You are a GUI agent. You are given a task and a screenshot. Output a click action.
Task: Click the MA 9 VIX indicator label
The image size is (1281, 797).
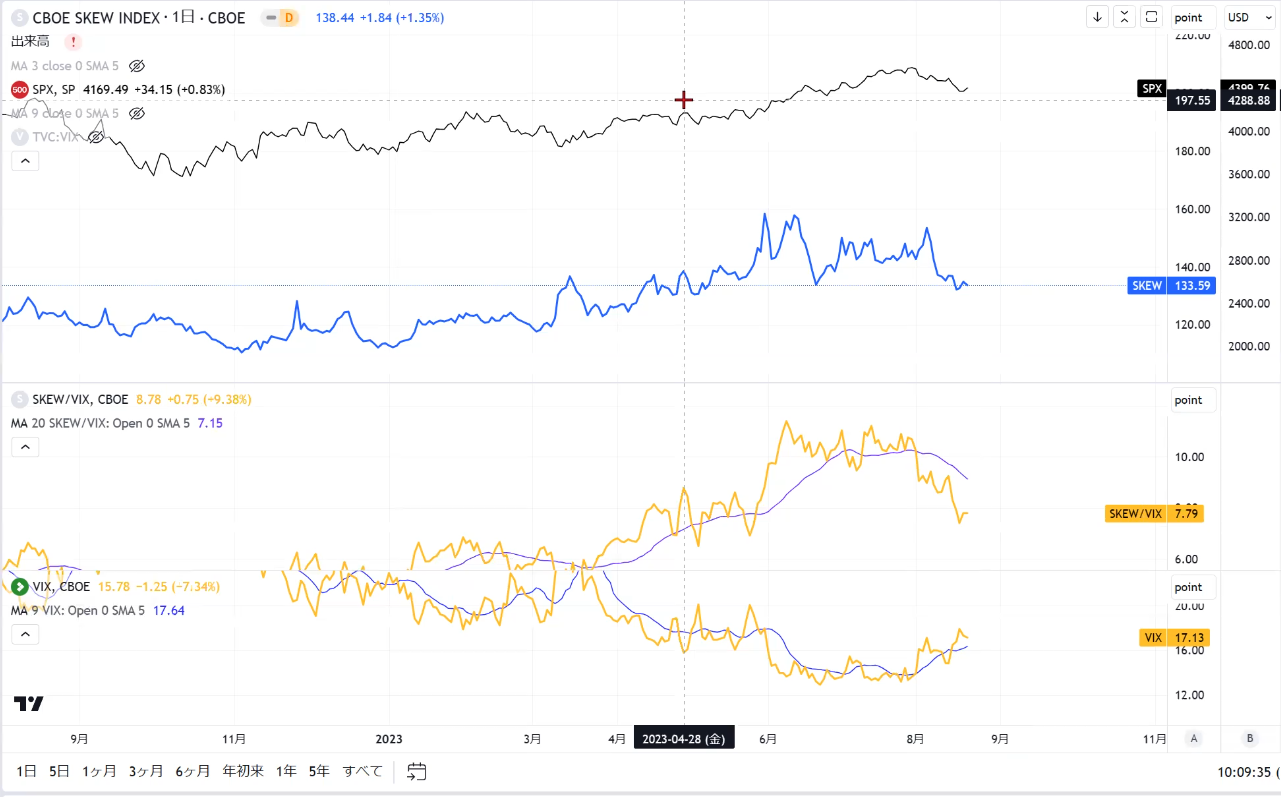[78, 610]
